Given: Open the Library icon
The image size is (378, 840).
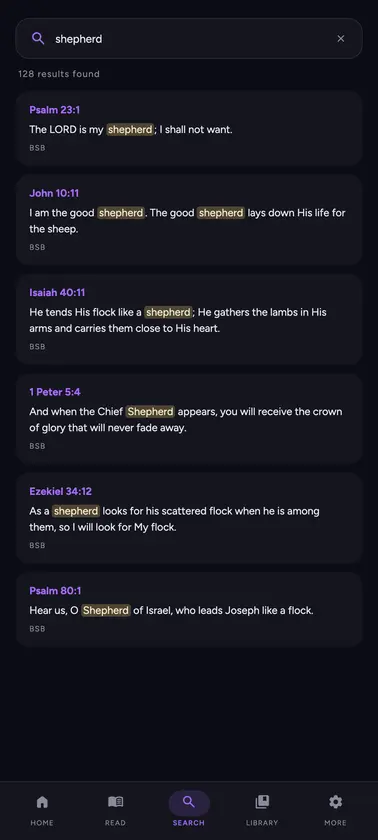Looking at the screenshot, I should (262, 802).
